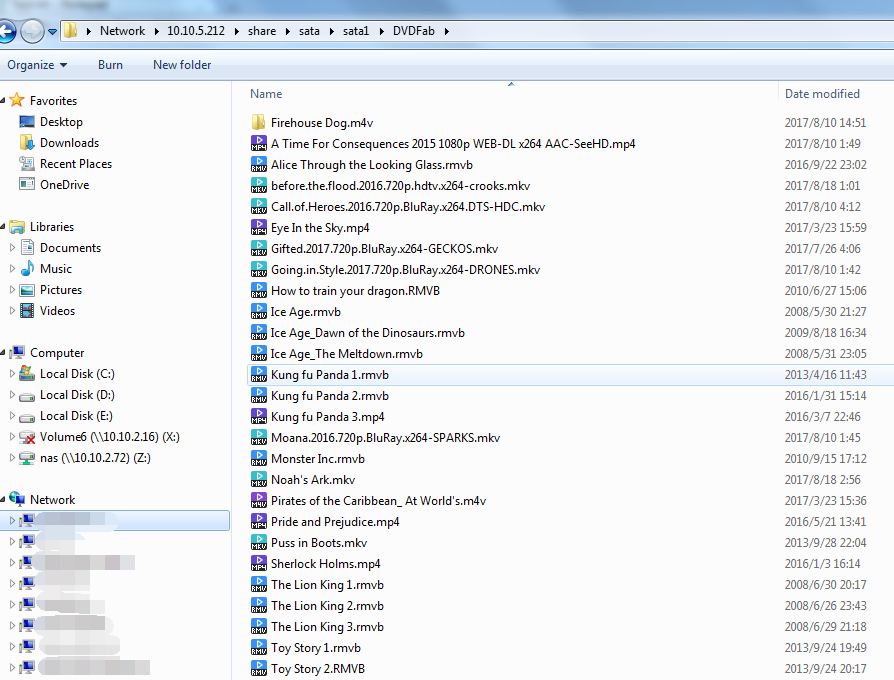Expand the Music library node
This screenshot has width=894, height=680.
point(12,268)
